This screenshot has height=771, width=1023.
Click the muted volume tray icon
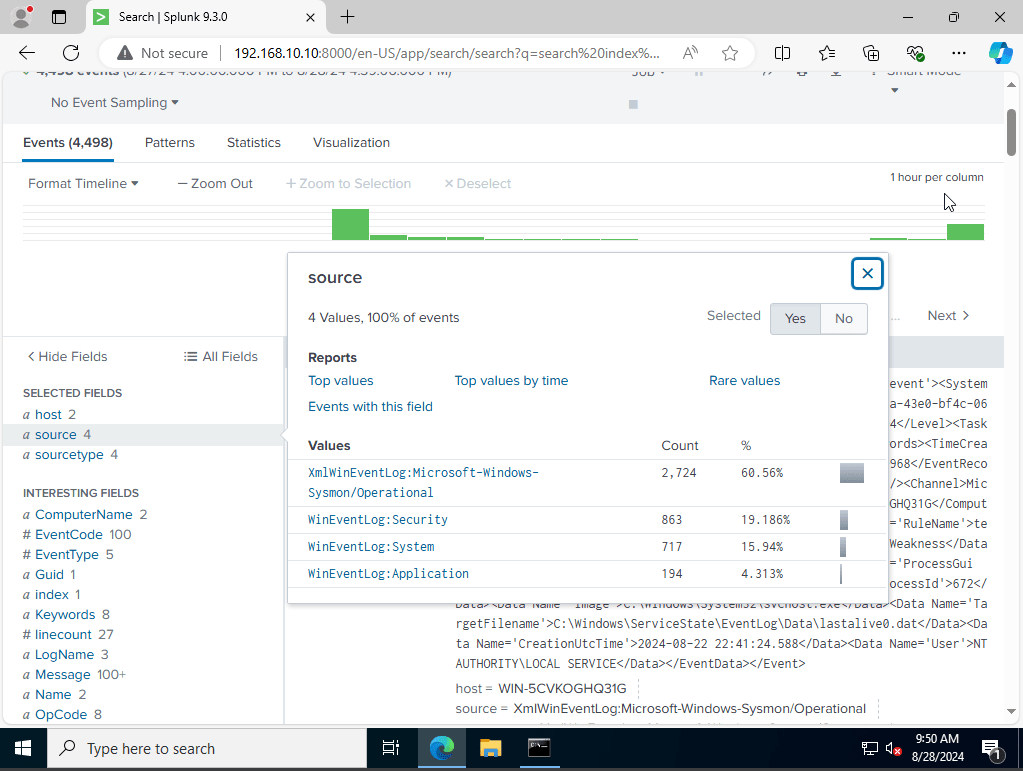click(894, 749)
